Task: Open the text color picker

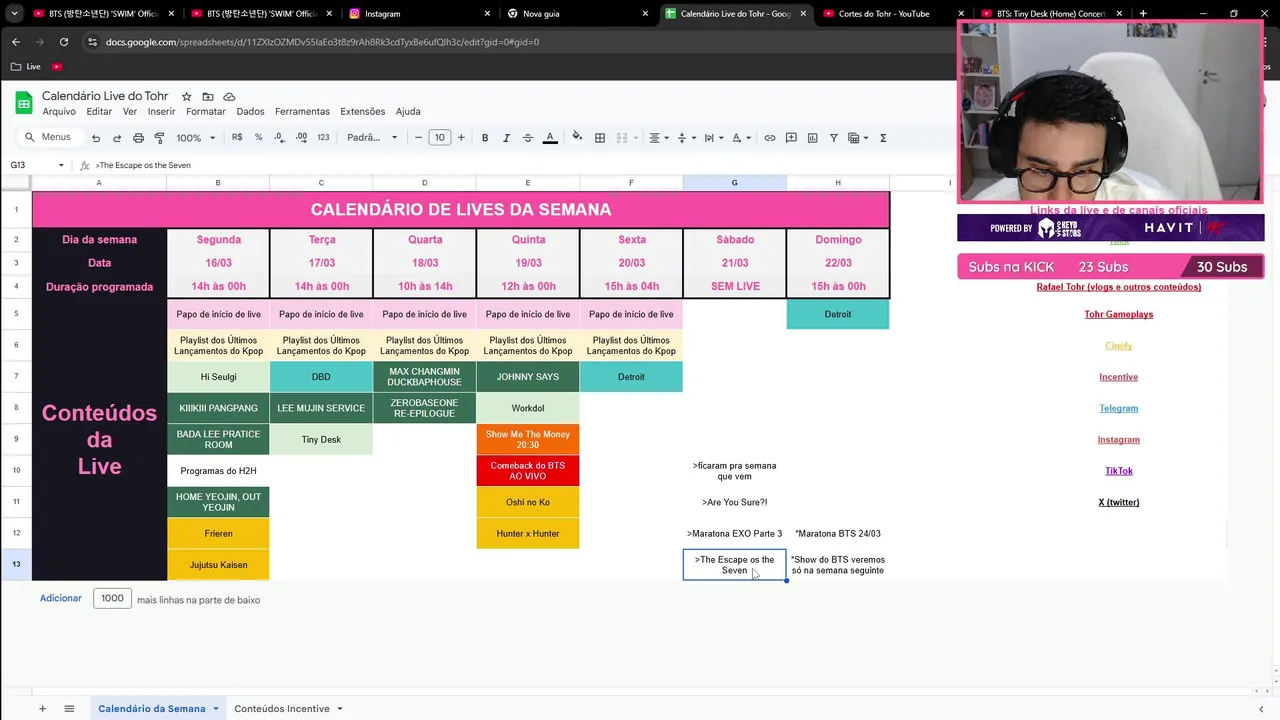Action: pyautogui.click(x=550, y=138)
